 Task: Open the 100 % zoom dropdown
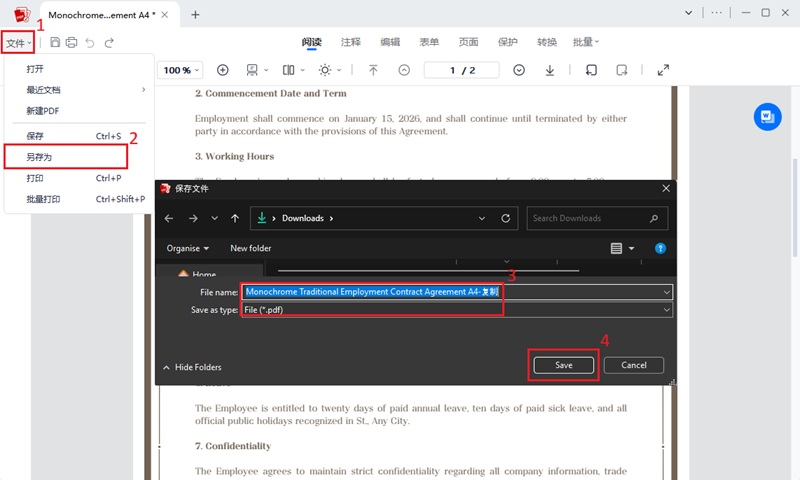coord(181,70)
